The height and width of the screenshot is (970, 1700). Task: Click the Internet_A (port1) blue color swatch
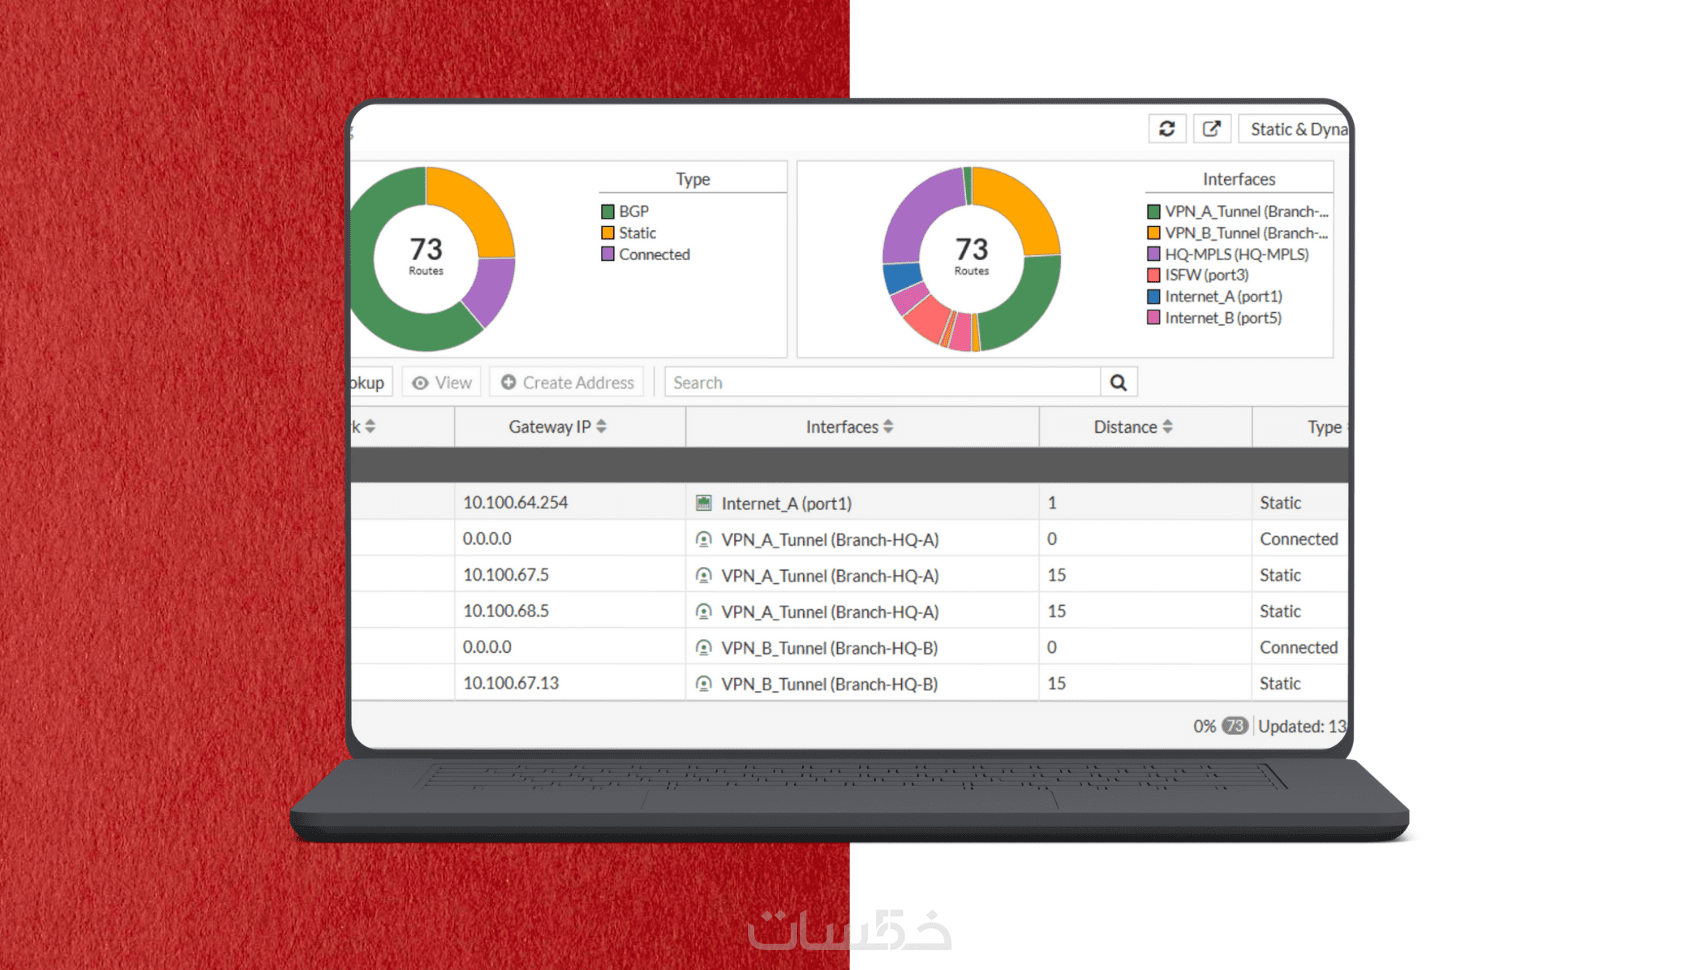click(x=1153, y=297)
